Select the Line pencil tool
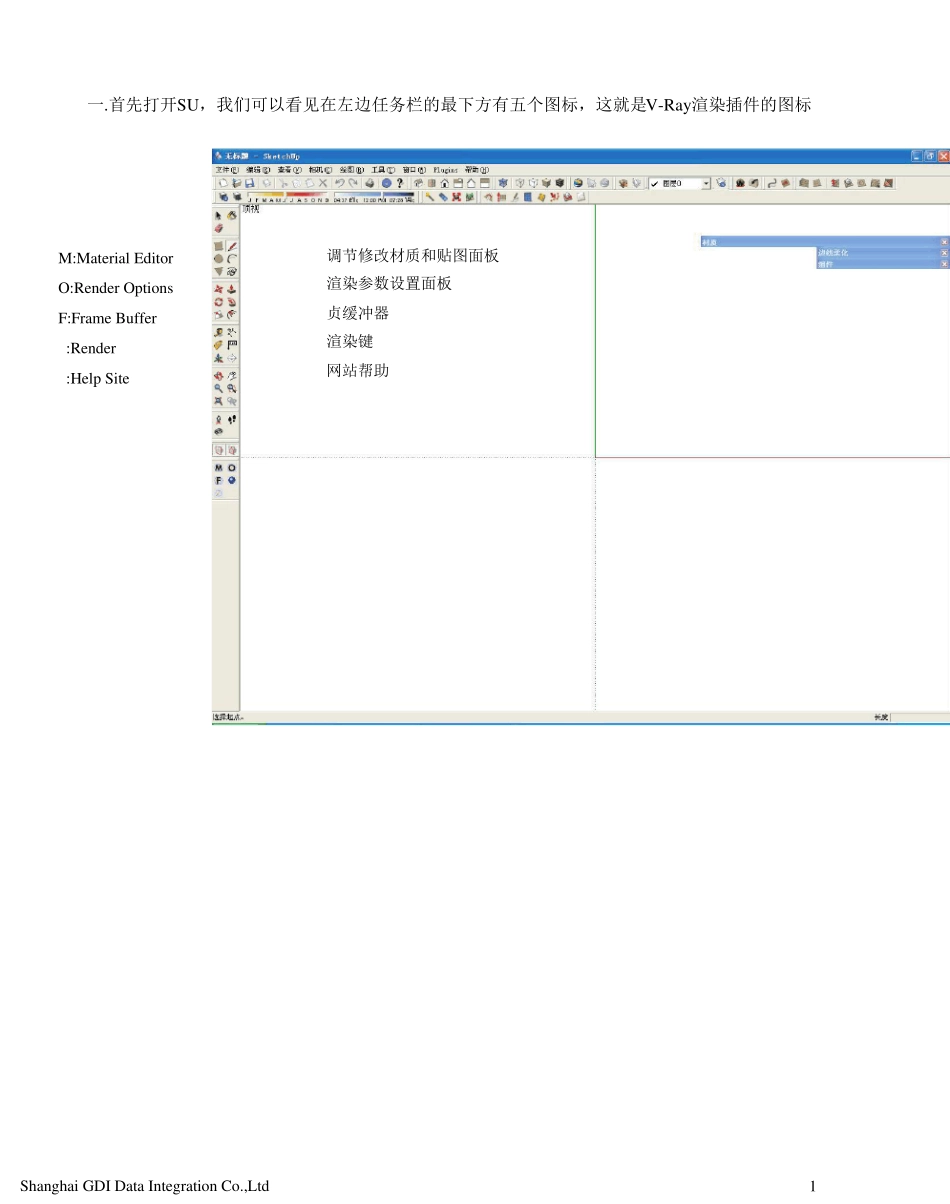The width and height of the screenshot is (950, 1204). [x=232, y=246]
